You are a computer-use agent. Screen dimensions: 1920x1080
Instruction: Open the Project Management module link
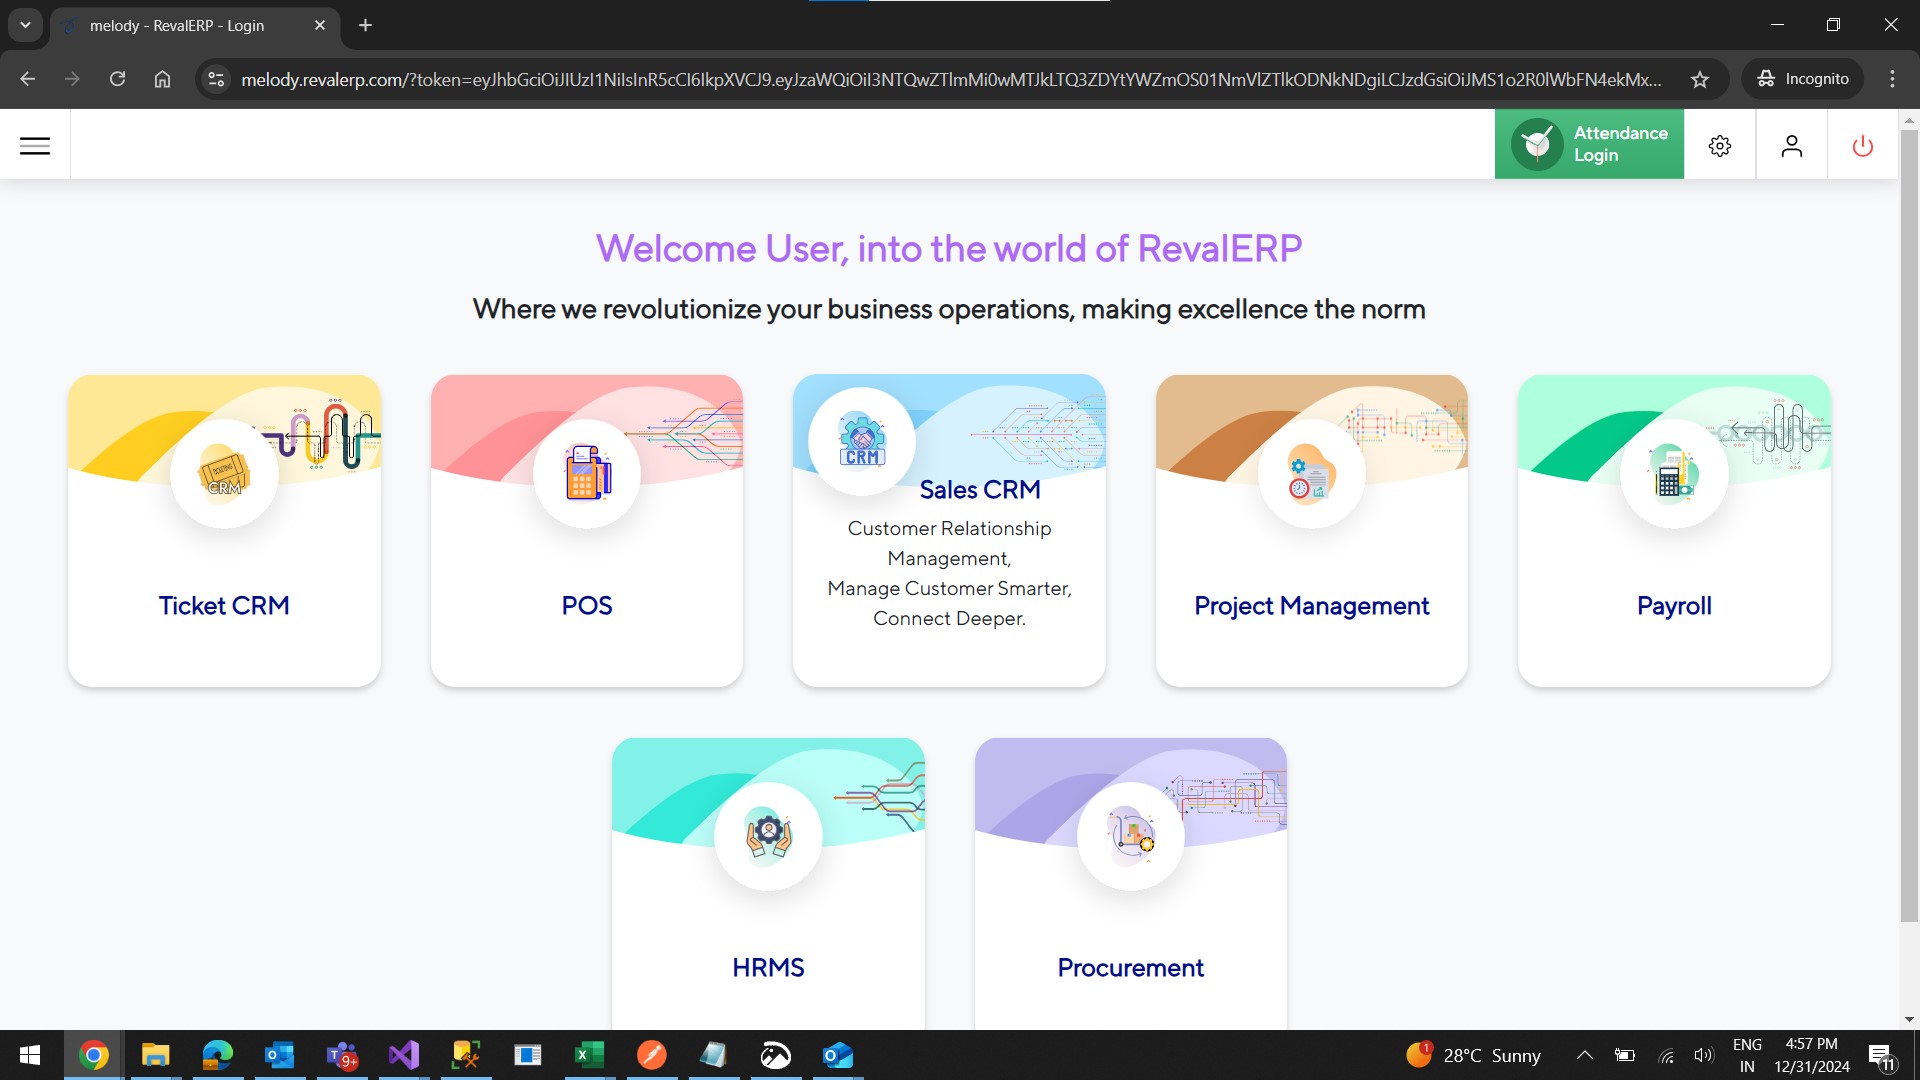point(1311,606)
